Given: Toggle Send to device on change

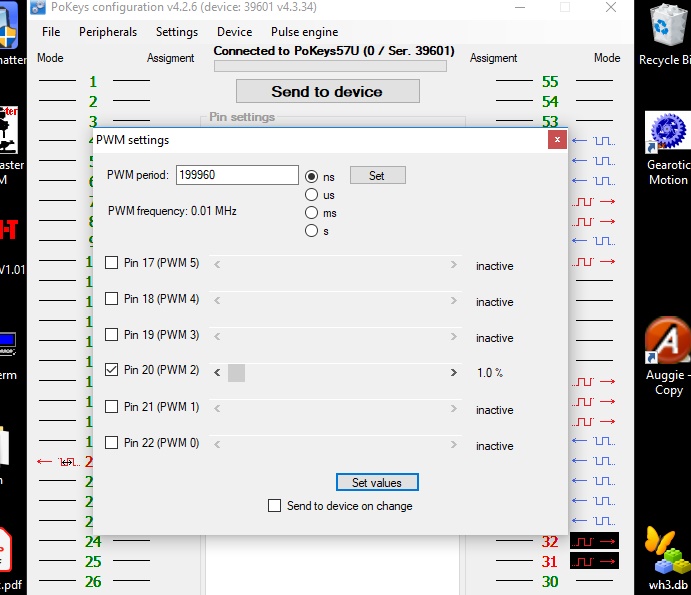Looking at the screenshot, I should tap(275, 506).
